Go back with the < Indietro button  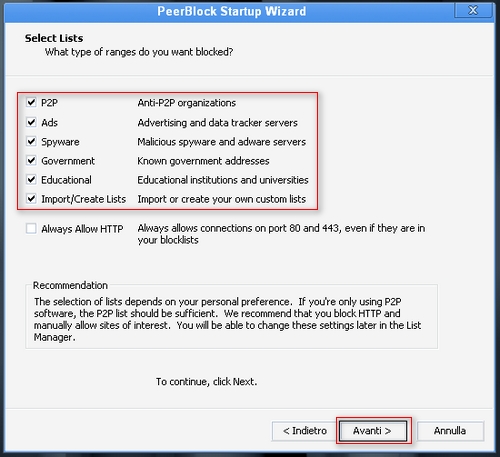tap(305, 431)
